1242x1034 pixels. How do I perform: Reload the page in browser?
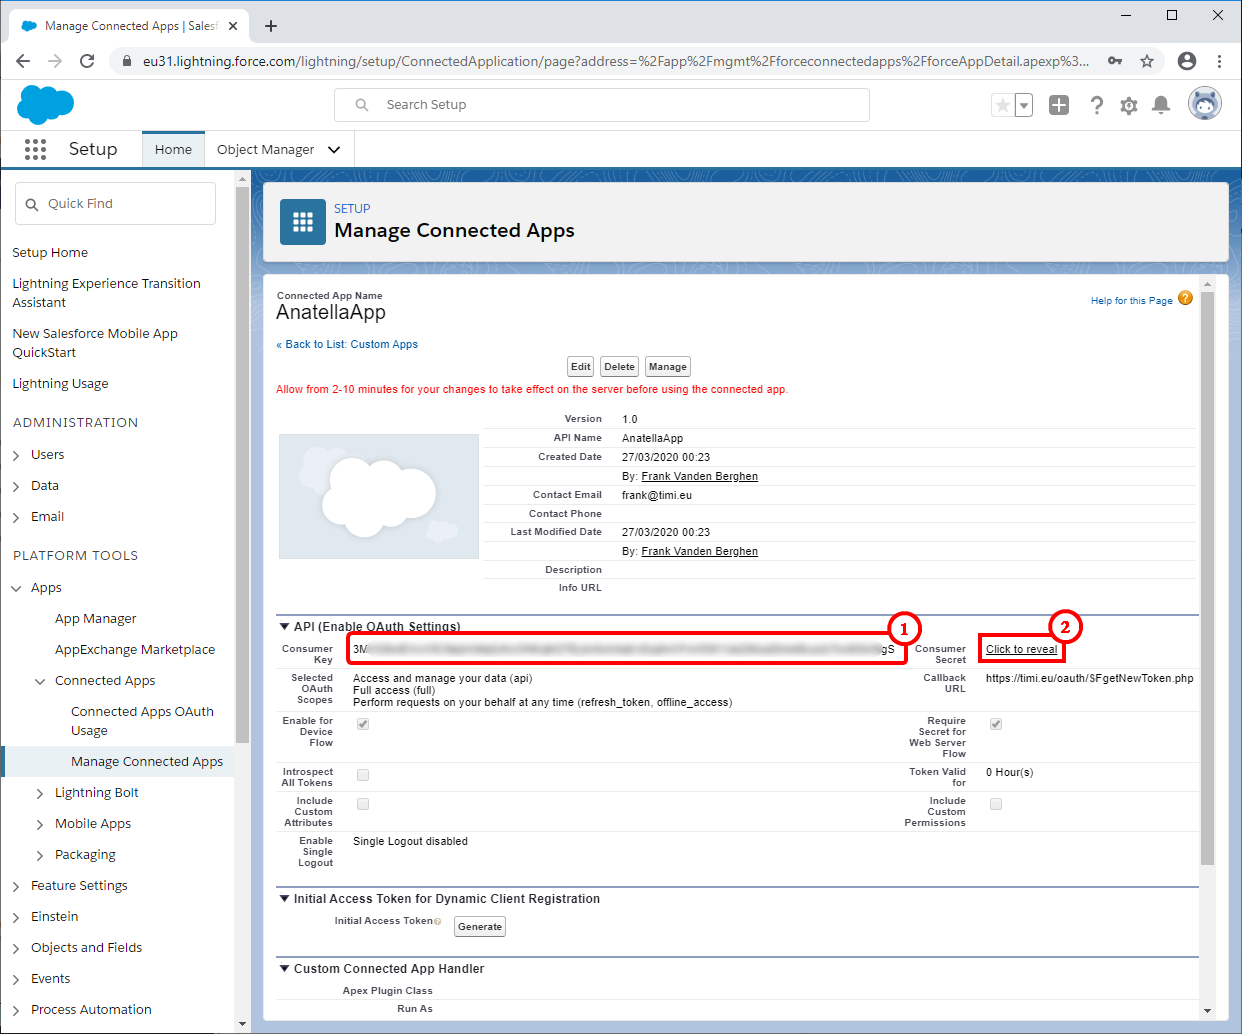tap(87, 61)
